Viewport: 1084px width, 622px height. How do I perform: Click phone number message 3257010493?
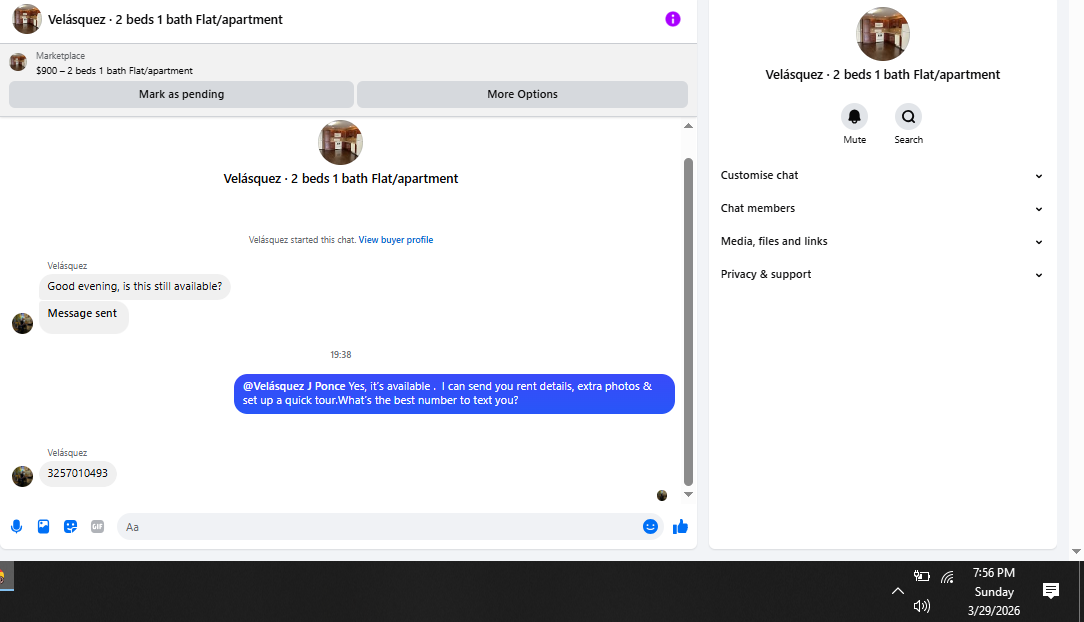pos(77,473)
